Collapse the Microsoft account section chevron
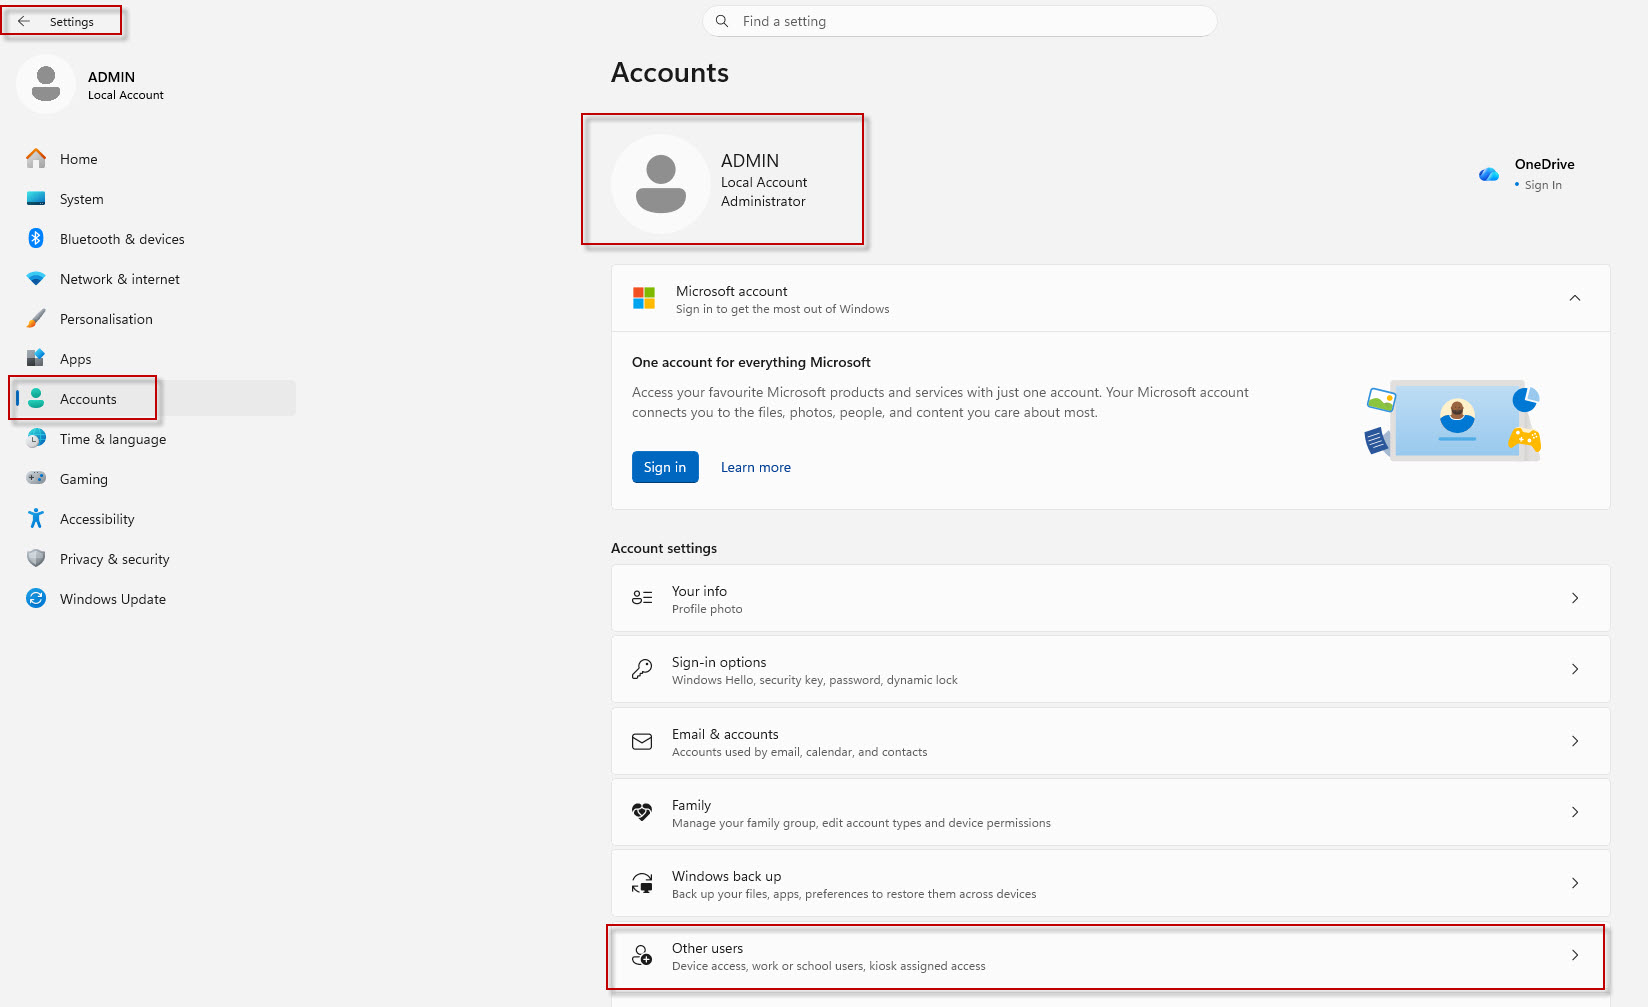1648x1007 pixels. (1575, 298)
